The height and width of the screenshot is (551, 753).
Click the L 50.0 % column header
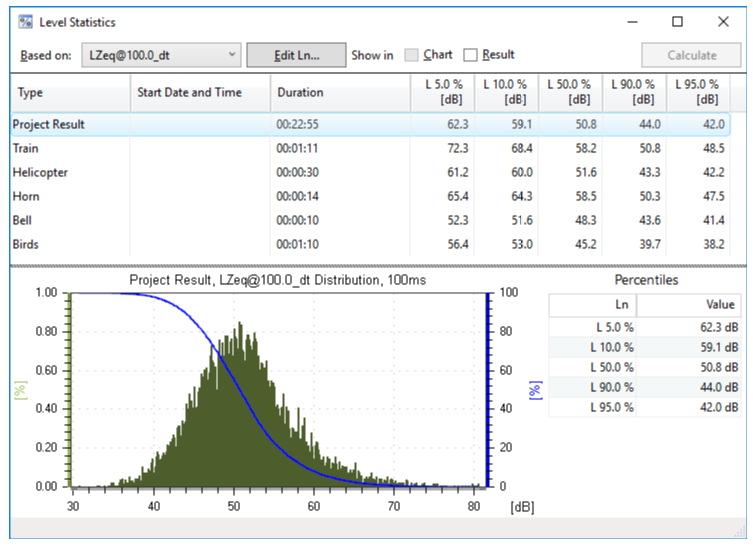click(x=570, y=92)
